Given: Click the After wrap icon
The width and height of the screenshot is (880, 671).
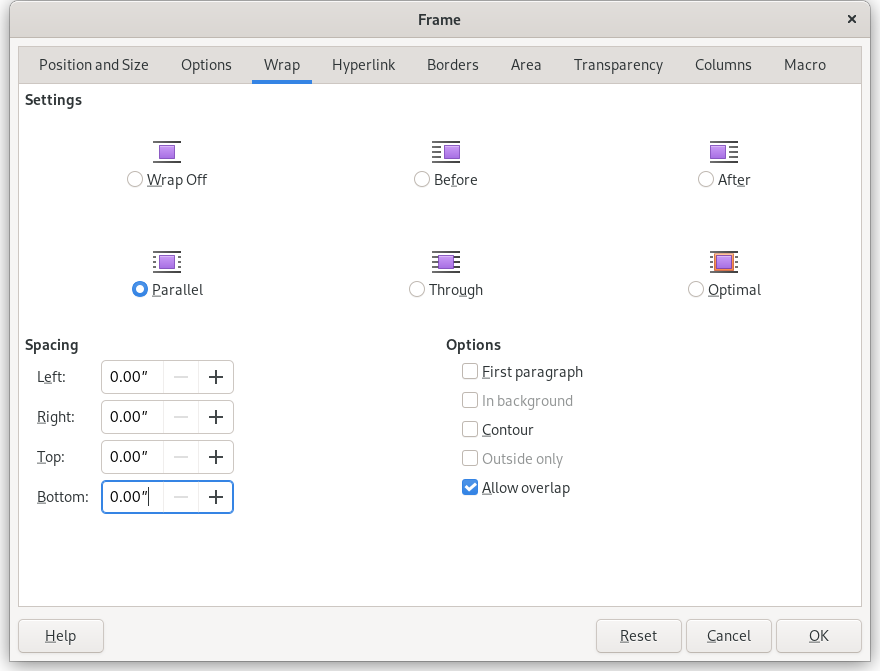Looking at the screenshot, I should [x=724, y=152].
